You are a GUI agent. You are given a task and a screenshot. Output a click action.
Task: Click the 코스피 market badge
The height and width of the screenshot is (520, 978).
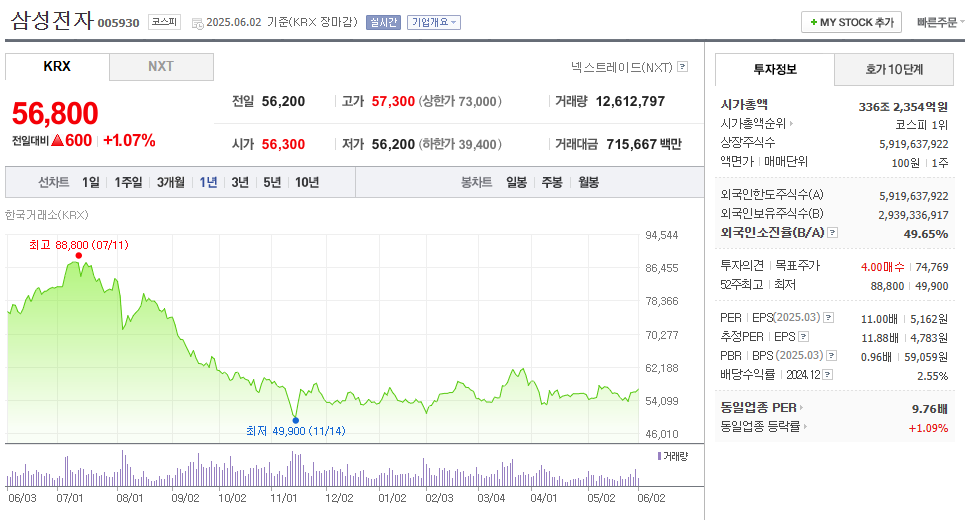pos(164,22)
